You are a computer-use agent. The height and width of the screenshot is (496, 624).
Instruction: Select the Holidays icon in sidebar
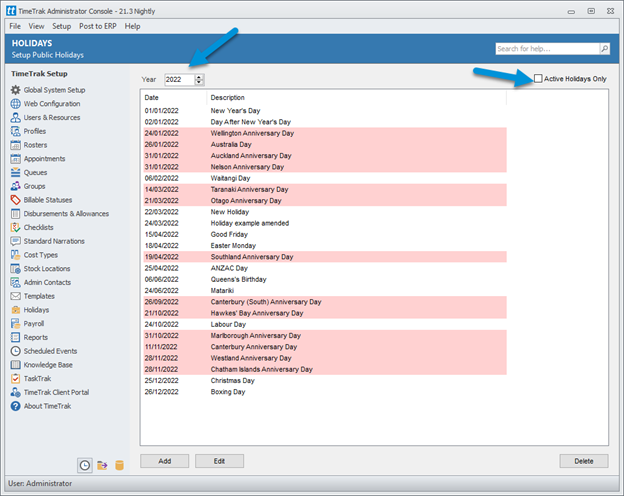15,310
